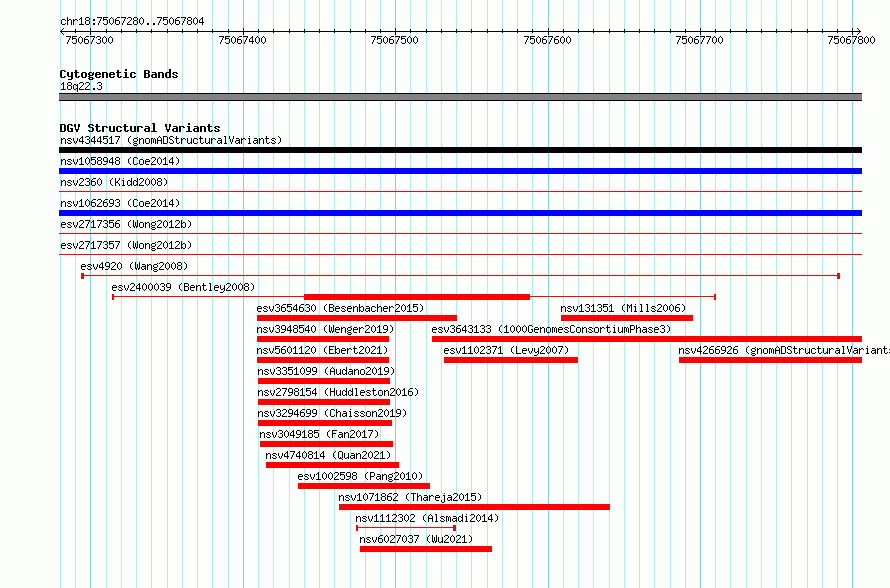Click the Cytogenetic Bands track title
The width and height of the screenshot is (890, 588).
(119, 74)
